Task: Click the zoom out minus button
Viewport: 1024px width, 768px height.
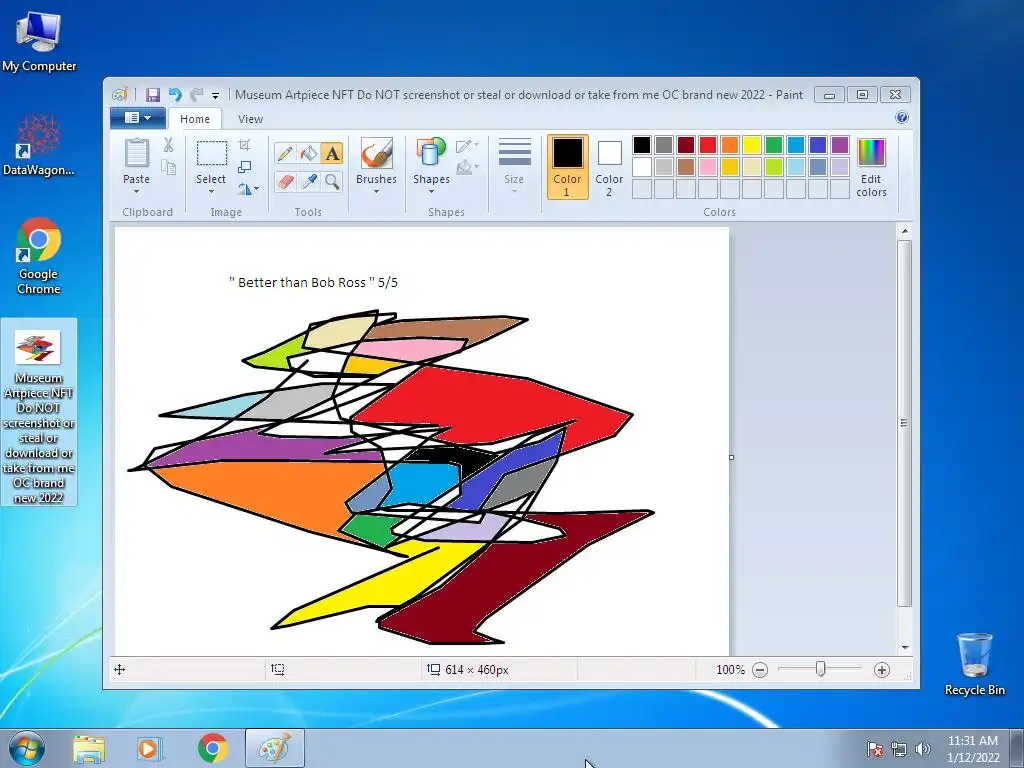Action: click(760, 669)
